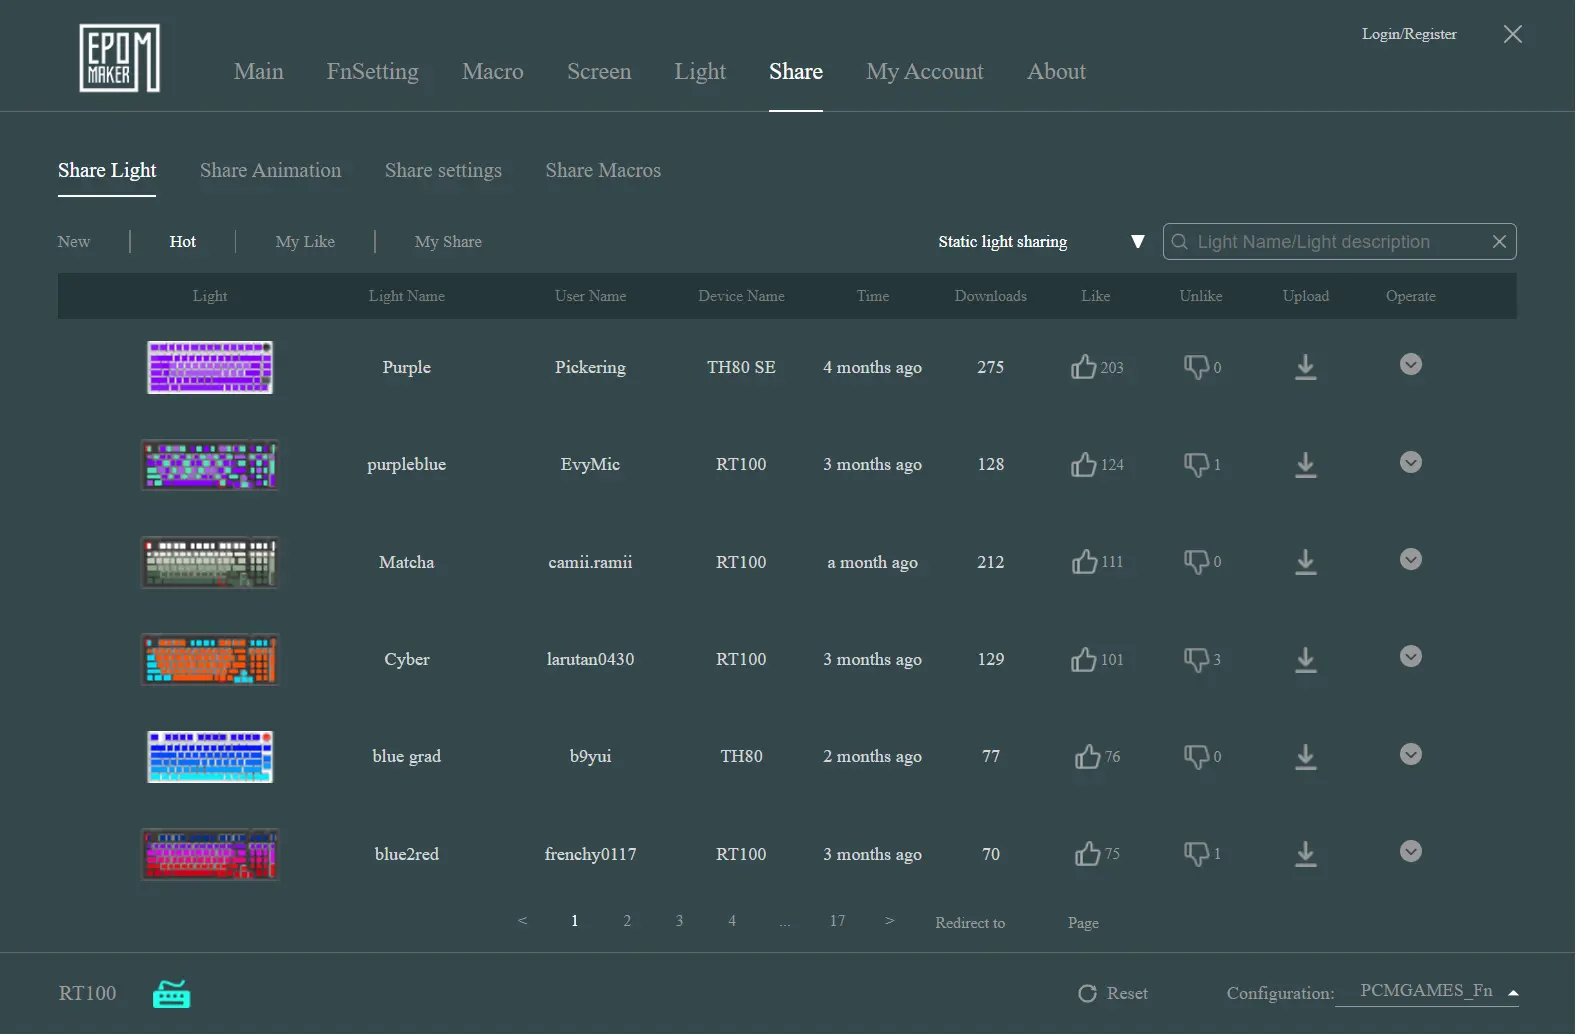Dislike the blue grad light preset
The width and height of the screenshot is (1576, 1035).
[1196, 756]
